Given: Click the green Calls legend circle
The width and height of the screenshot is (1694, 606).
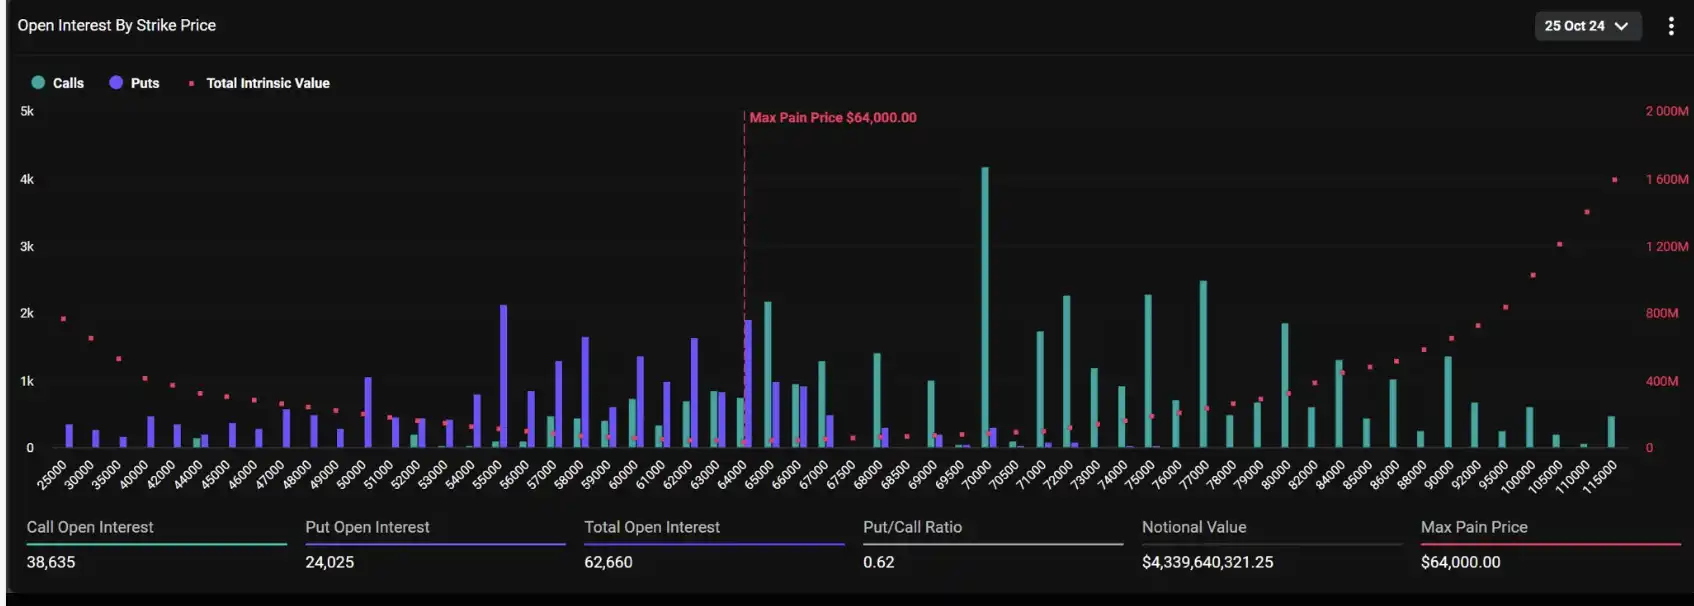Looking at the screenshot, I should click(38, 83).
